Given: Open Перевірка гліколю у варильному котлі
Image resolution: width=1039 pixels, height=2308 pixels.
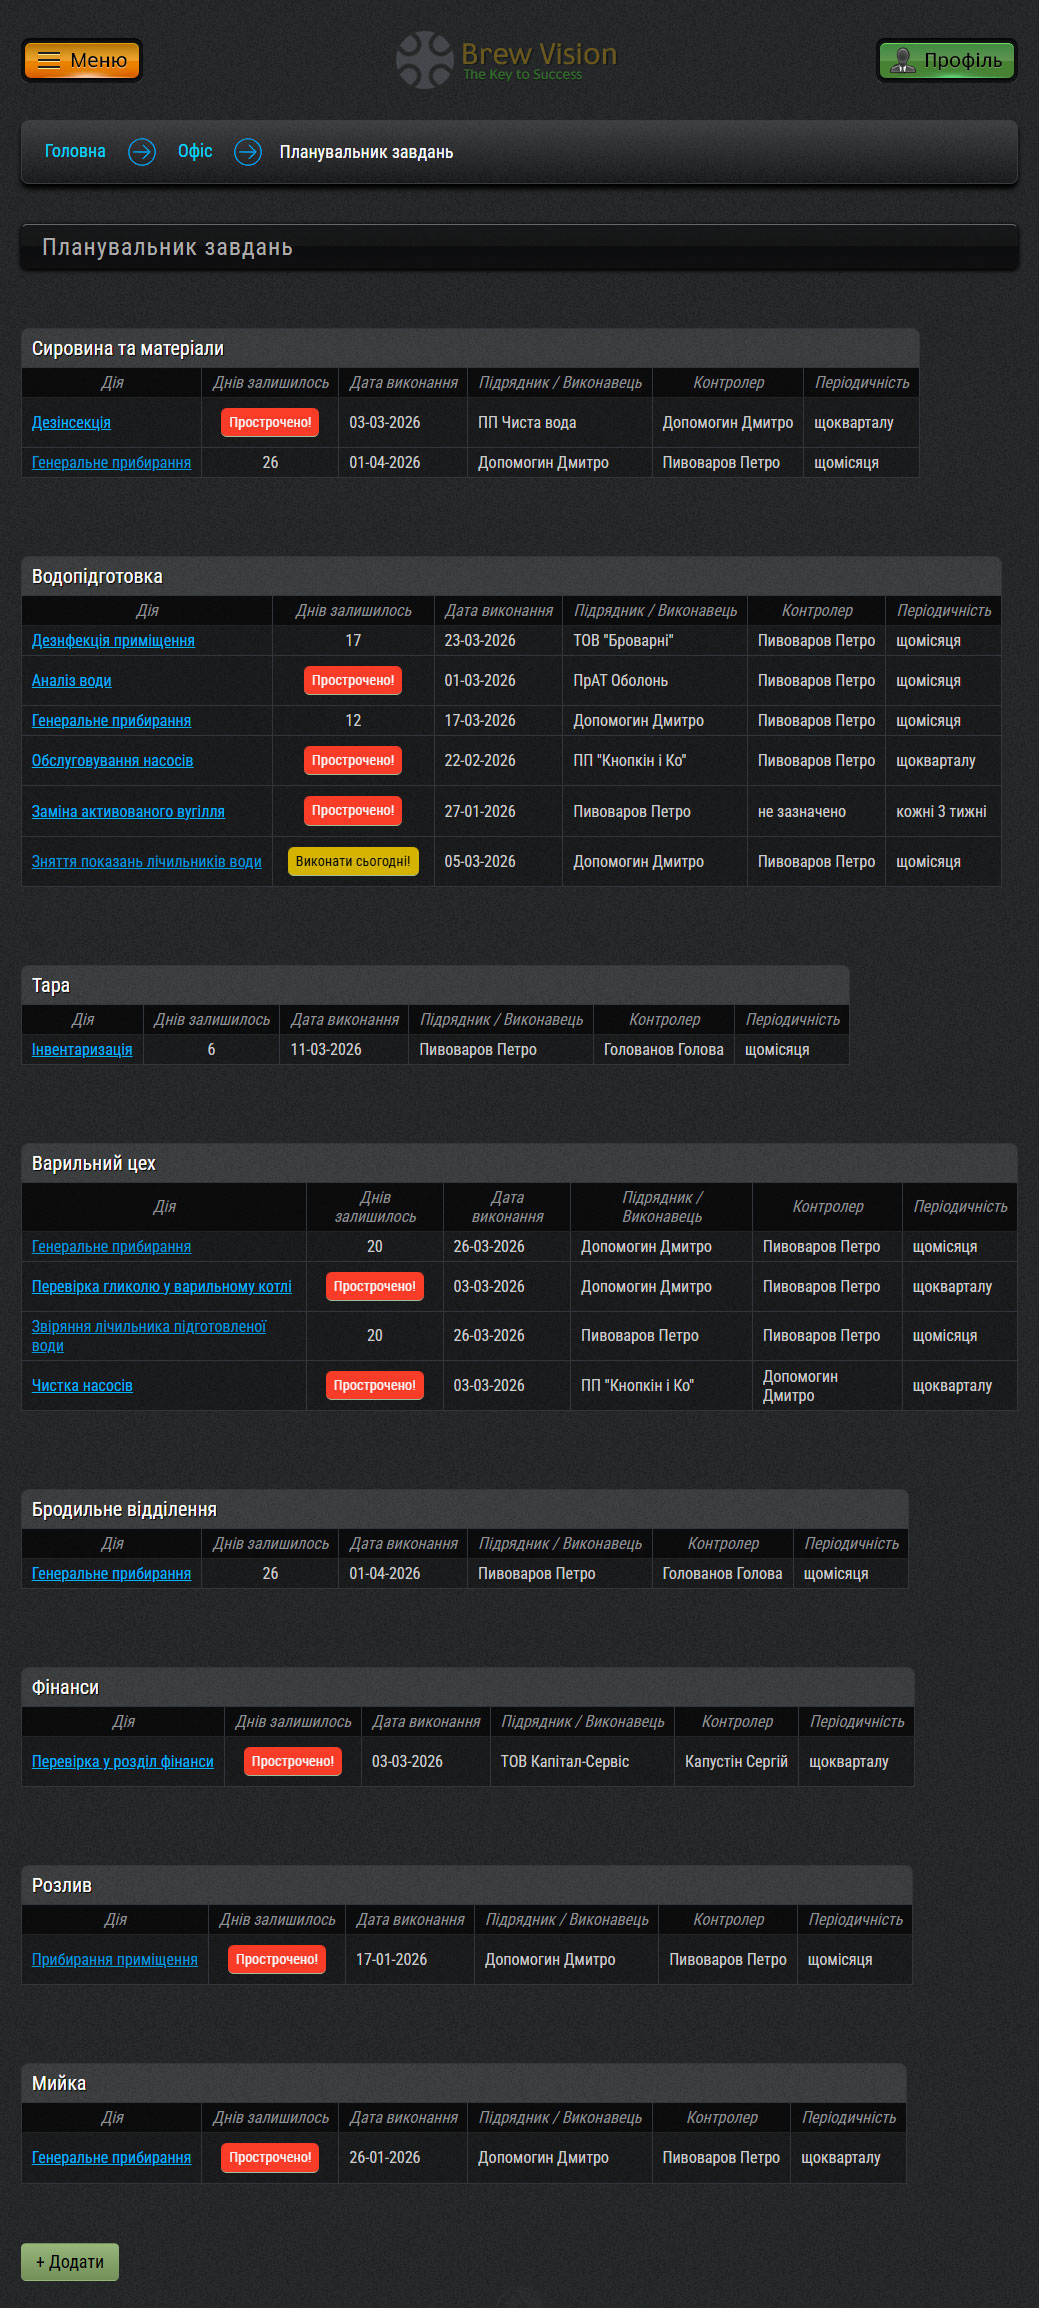Looking at the screenshot, I should tap(162, 1287).
